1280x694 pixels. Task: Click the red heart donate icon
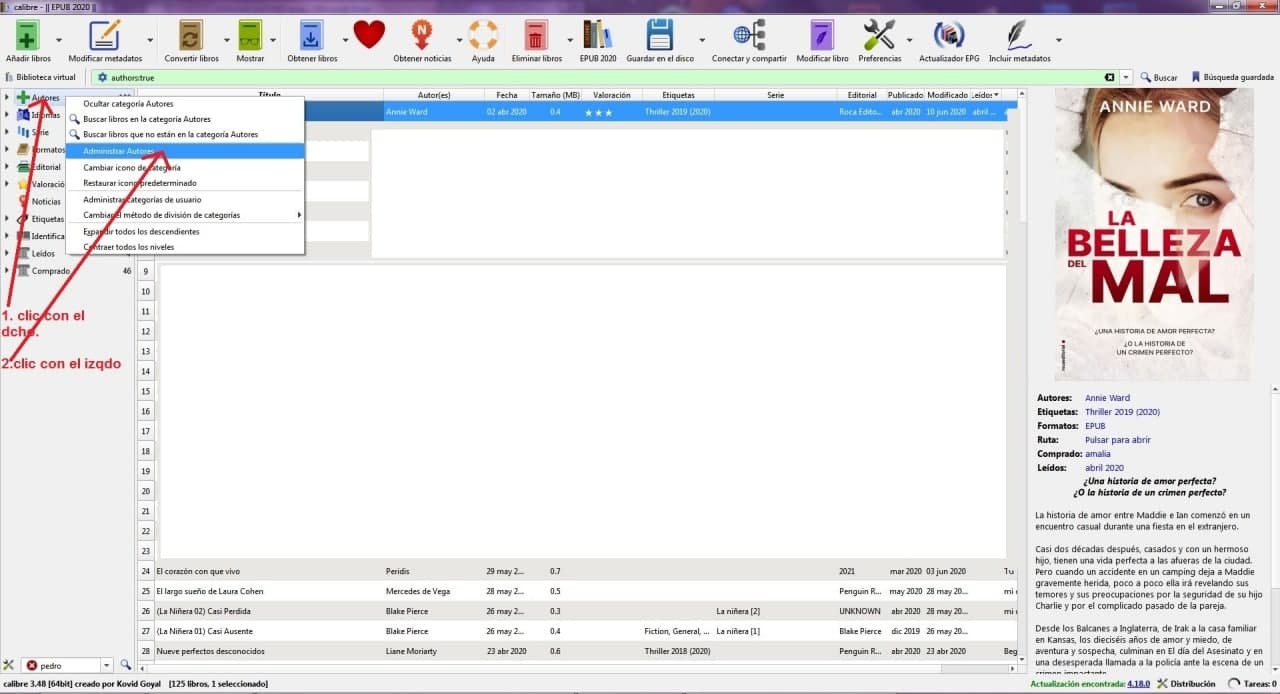369,35
